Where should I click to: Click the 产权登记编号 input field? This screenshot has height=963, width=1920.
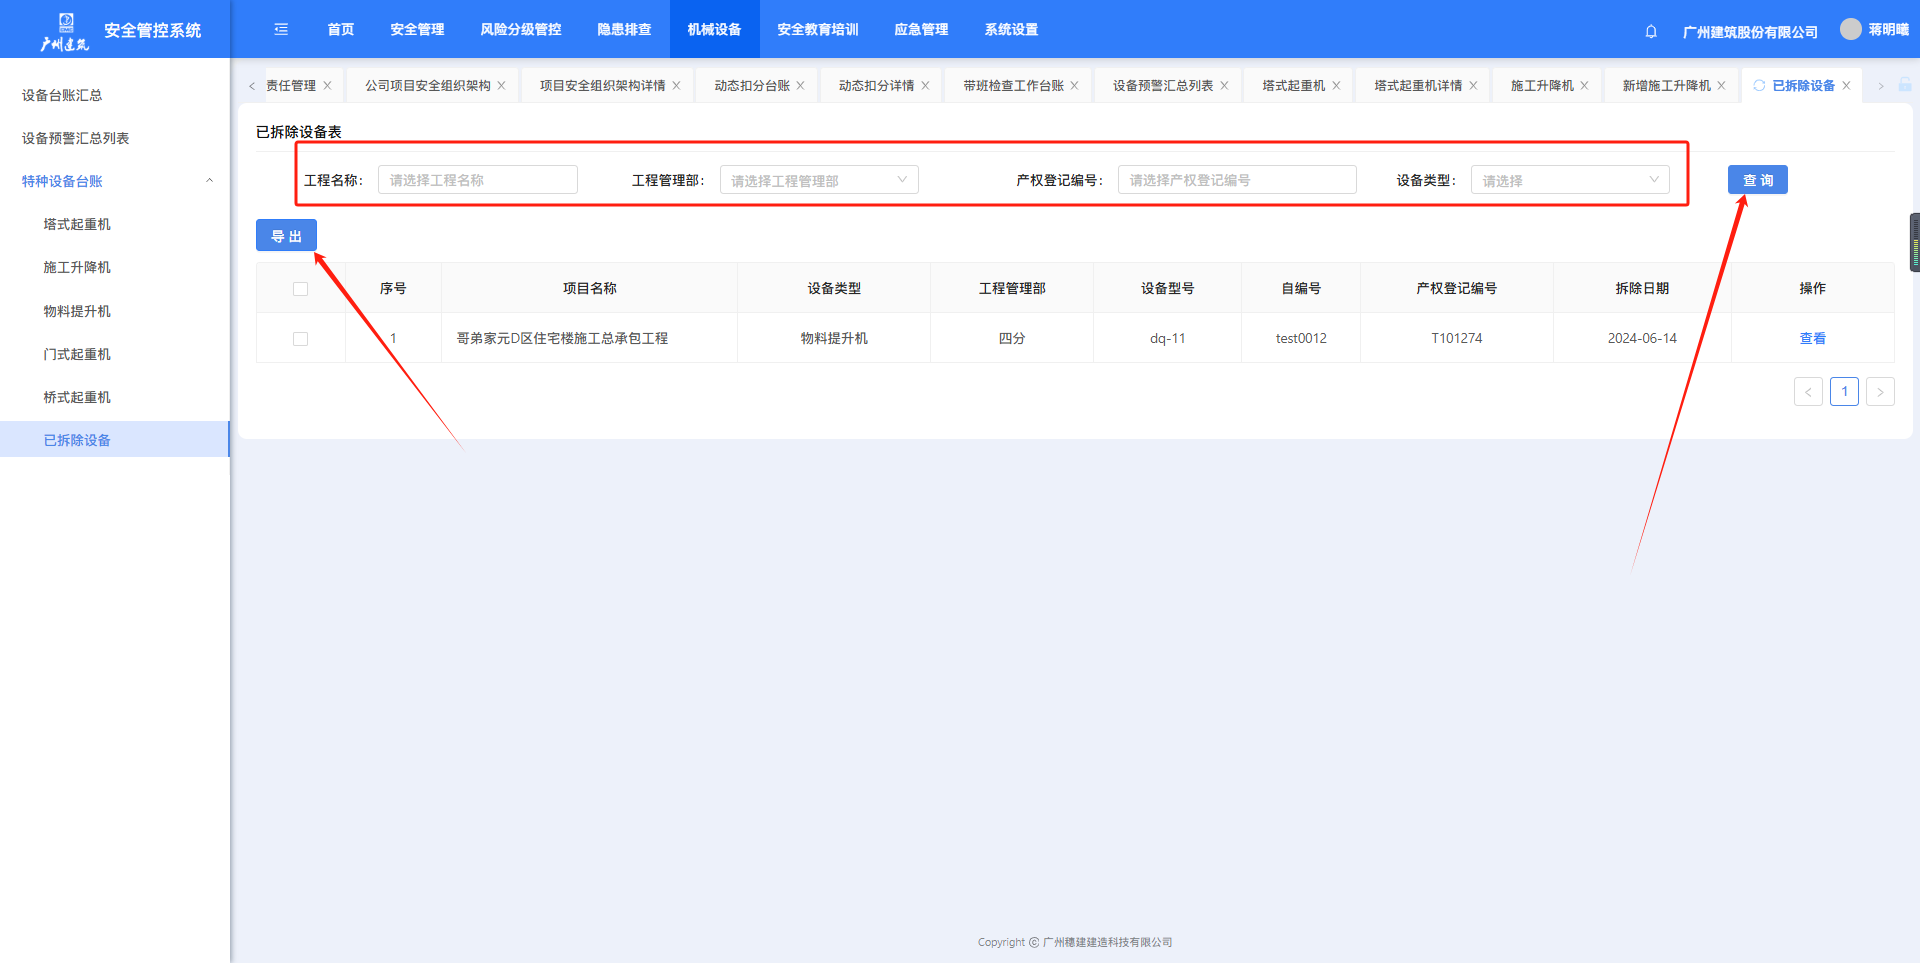(x=1236, y=180)
